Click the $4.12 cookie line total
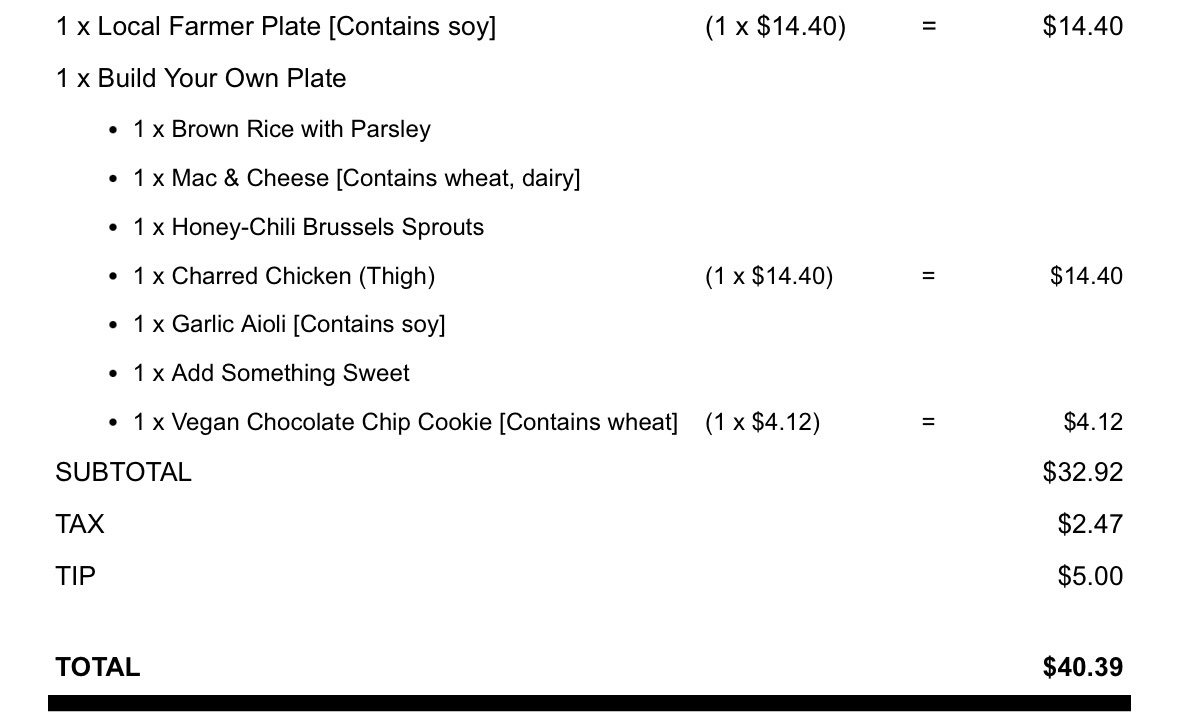The width and height of the screenshot is (1179, 722). point(1093,423)
